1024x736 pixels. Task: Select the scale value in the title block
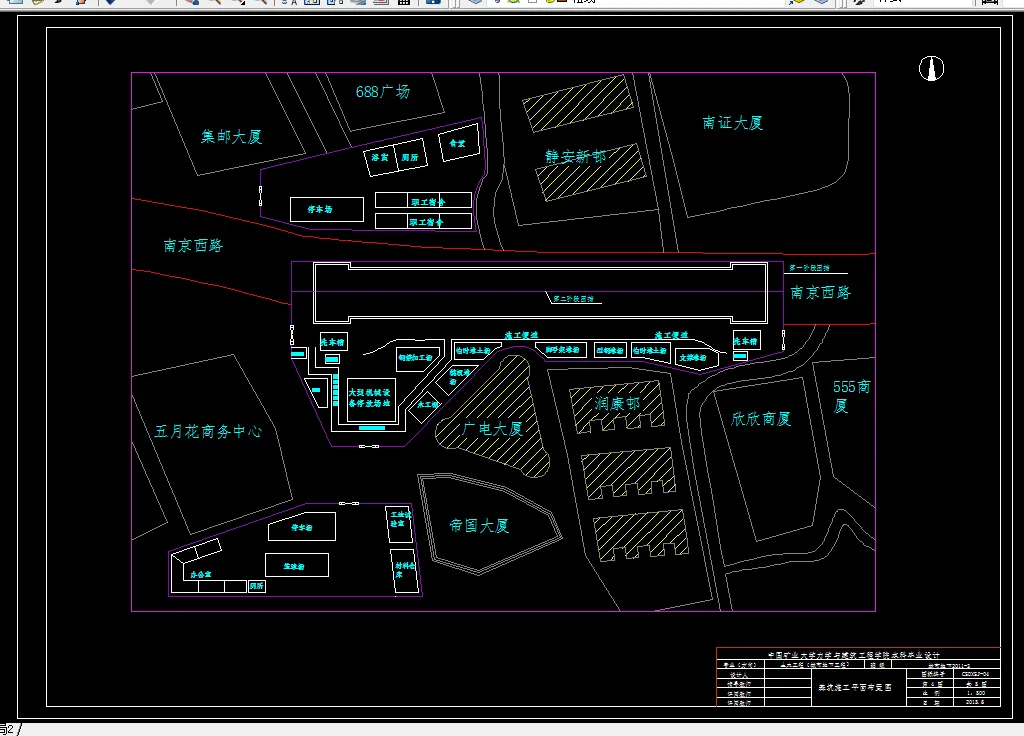tap(976, 693)
